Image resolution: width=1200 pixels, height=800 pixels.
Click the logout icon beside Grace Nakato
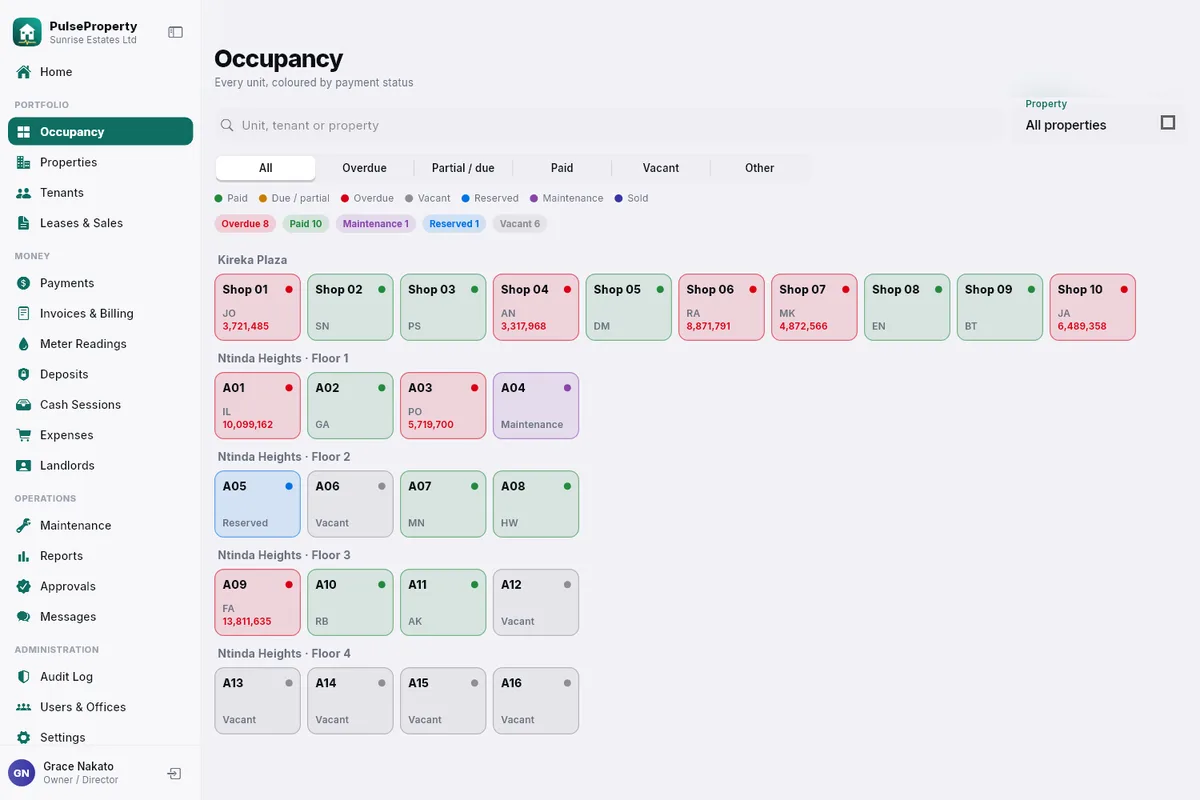tap(174, 774)
